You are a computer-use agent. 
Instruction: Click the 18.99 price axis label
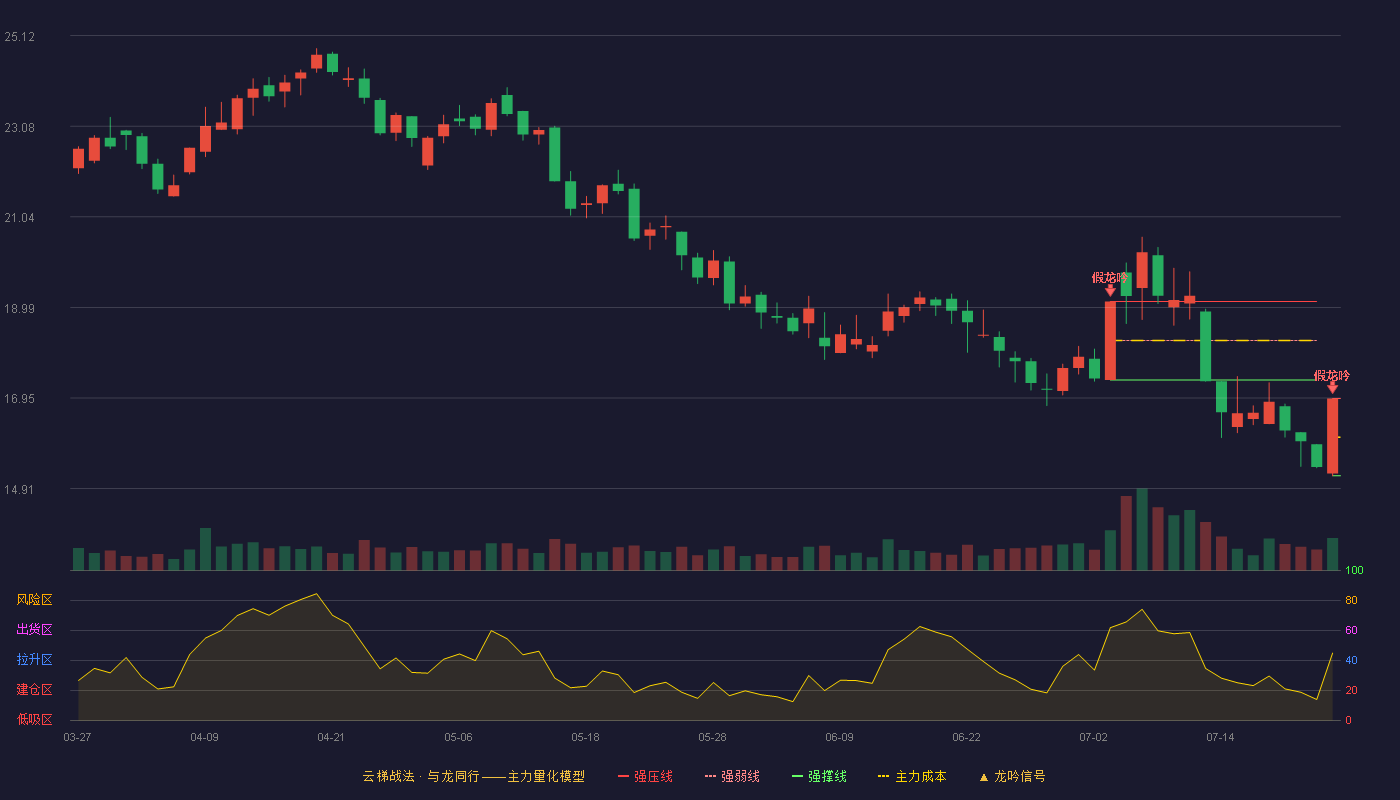[19, 309]
